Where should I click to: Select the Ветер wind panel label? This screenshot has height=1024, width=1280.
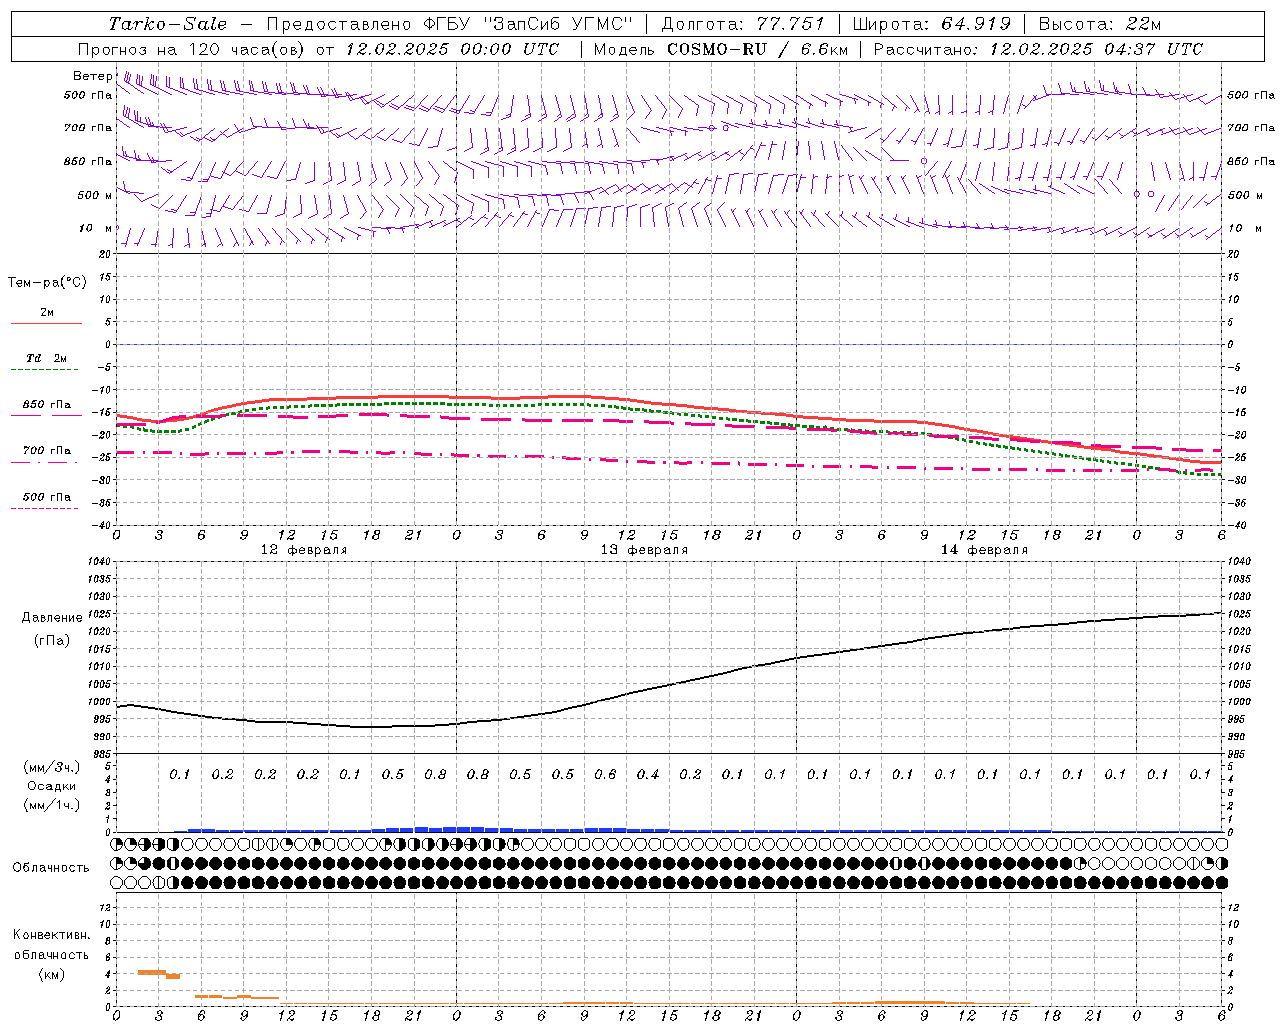[x=93, y=76]
